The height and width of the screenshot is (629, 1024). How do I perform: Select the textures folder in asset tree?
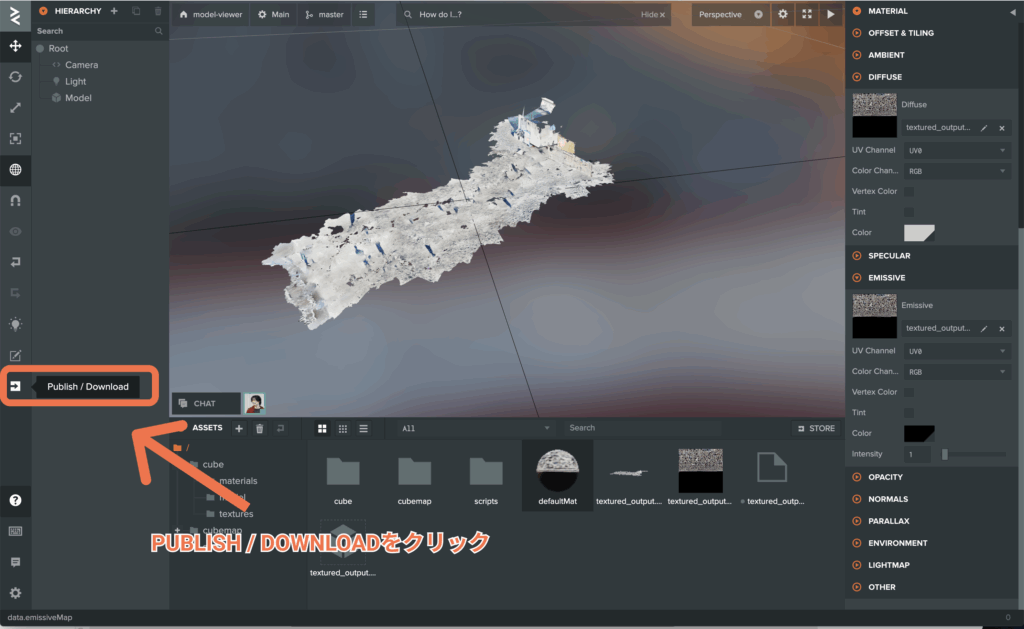pos(235,514)
